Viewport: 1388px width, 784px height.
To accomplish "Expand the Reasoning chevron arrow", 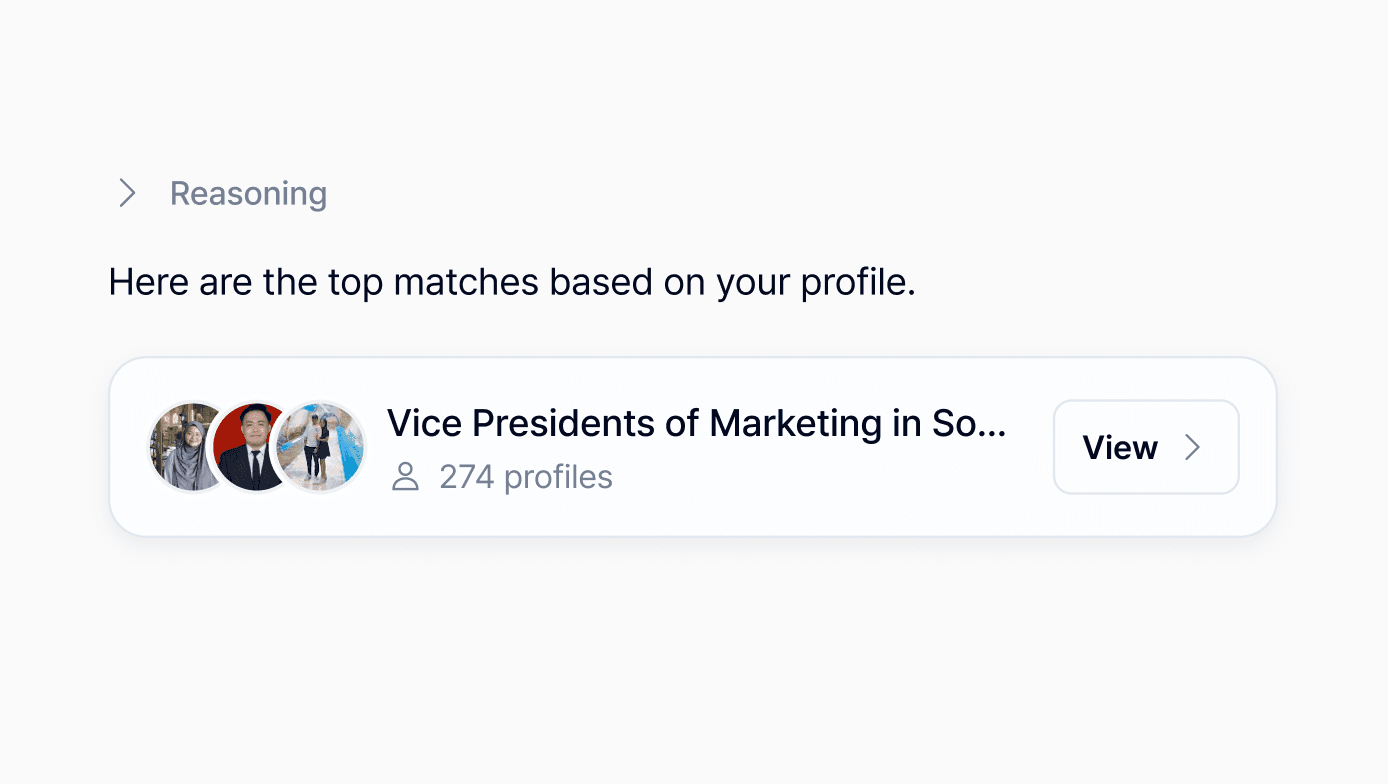I will pos(127,193).
